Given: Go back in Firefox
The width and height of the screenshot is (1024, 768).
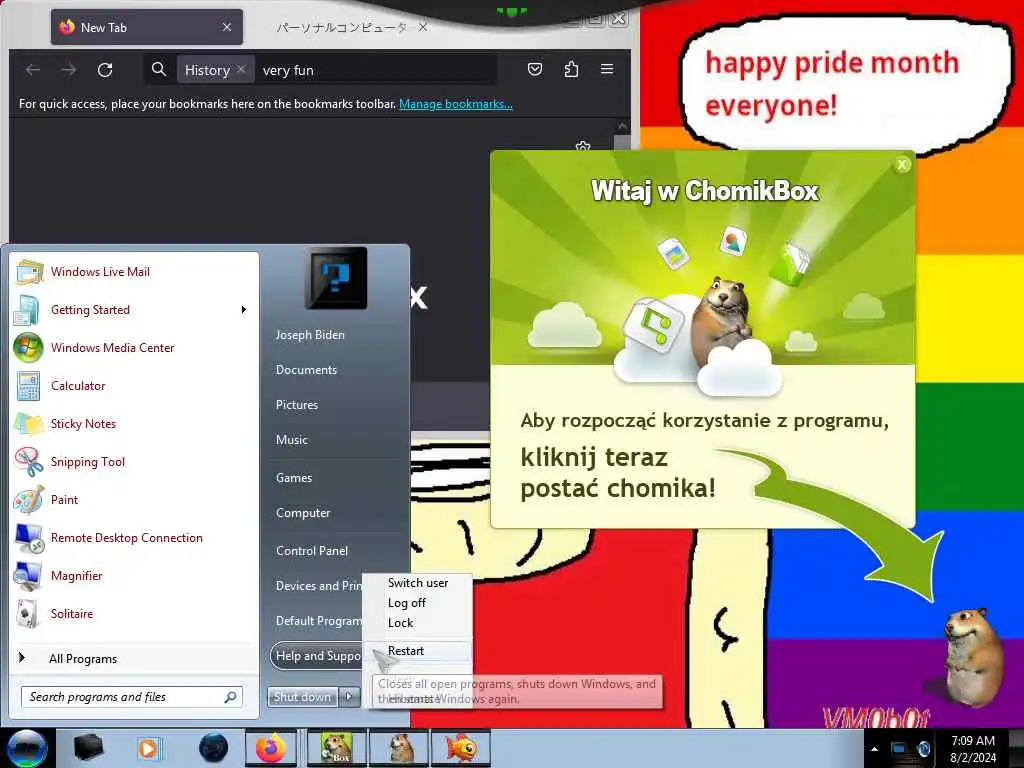Looking at the screenshot, I should point(33,70).
